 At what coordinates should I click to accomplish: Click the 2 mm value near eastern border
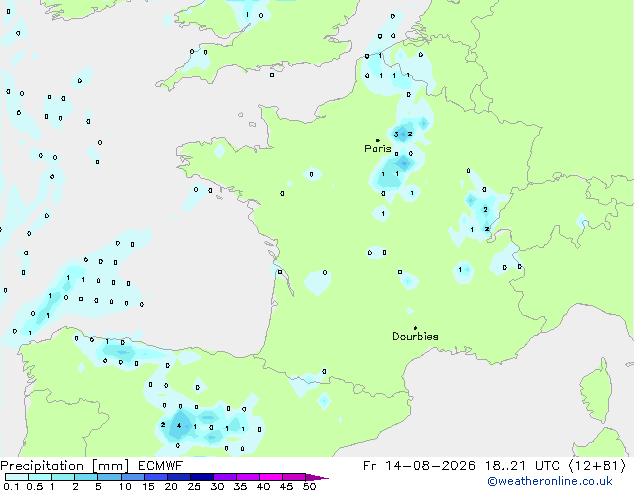(485, 209)
